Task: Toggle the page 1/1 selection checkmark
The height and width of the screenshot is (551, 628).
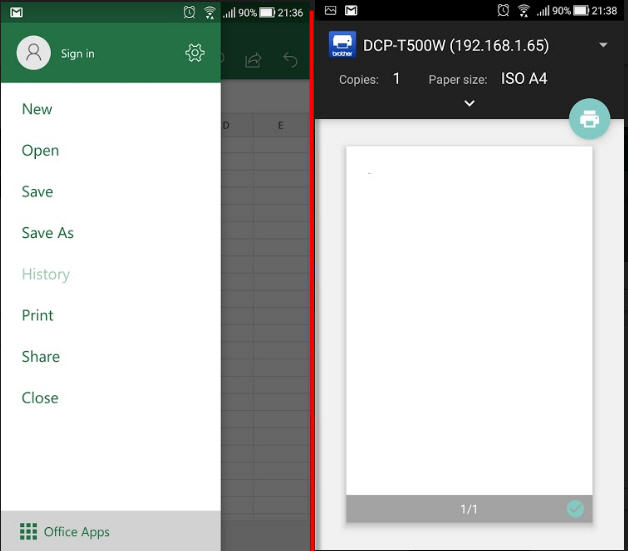Action: tap(575, 509)
